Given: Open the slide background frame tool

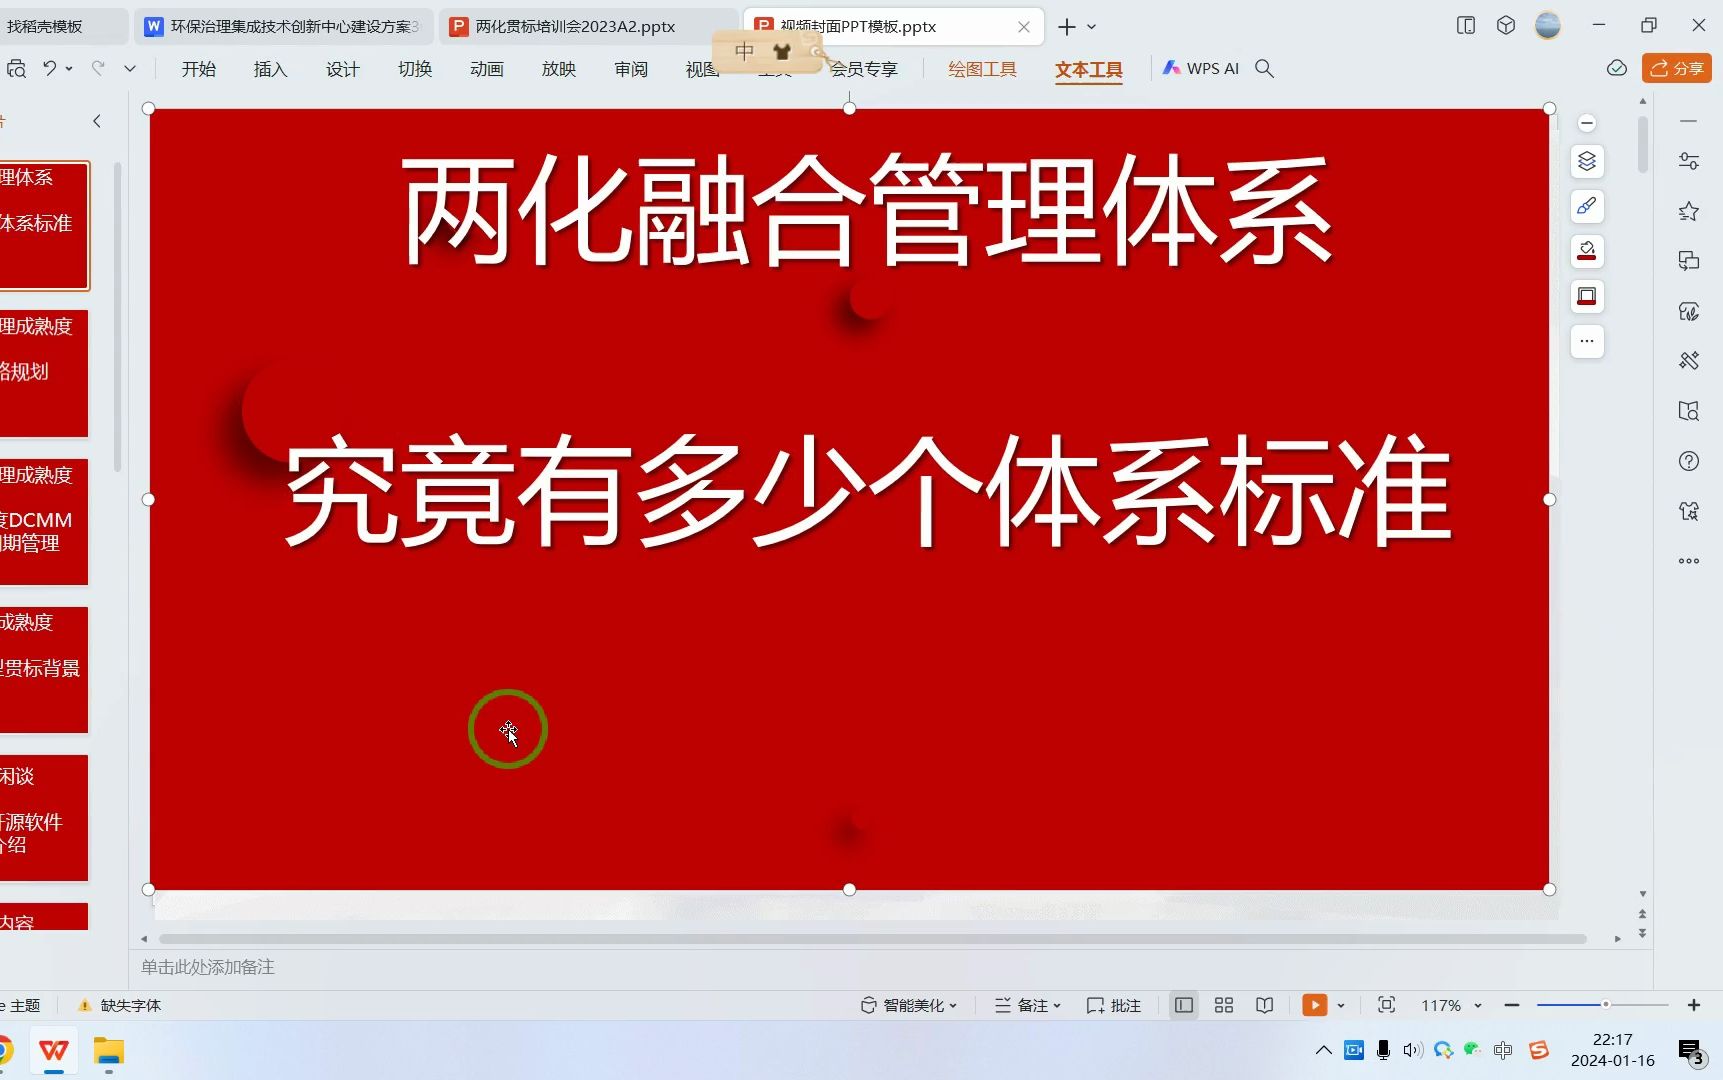Looking at the screenshot, I should 1586,296.
